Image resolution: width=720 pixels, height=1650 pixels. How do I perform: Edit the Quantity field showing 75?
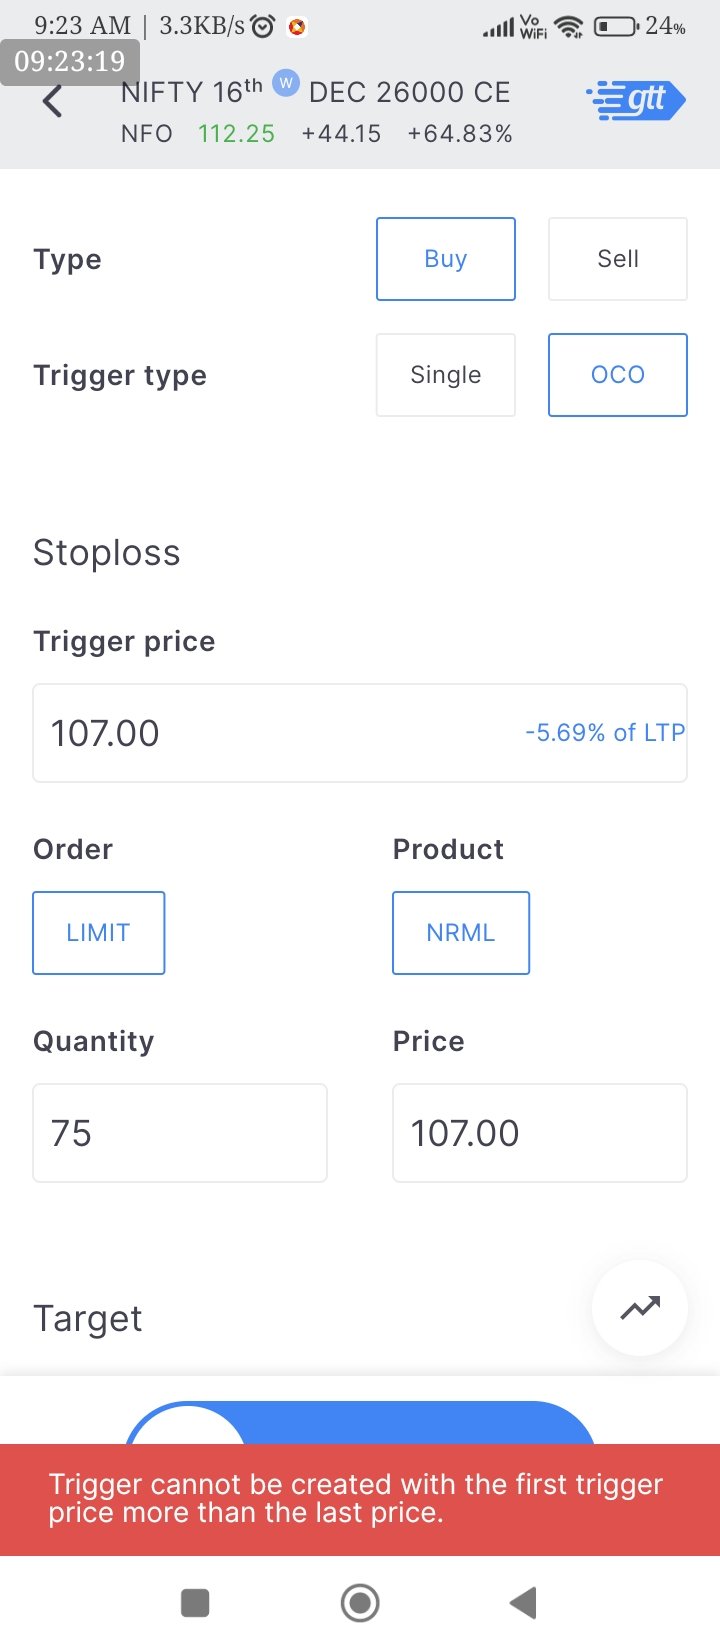pos(180,1133)
